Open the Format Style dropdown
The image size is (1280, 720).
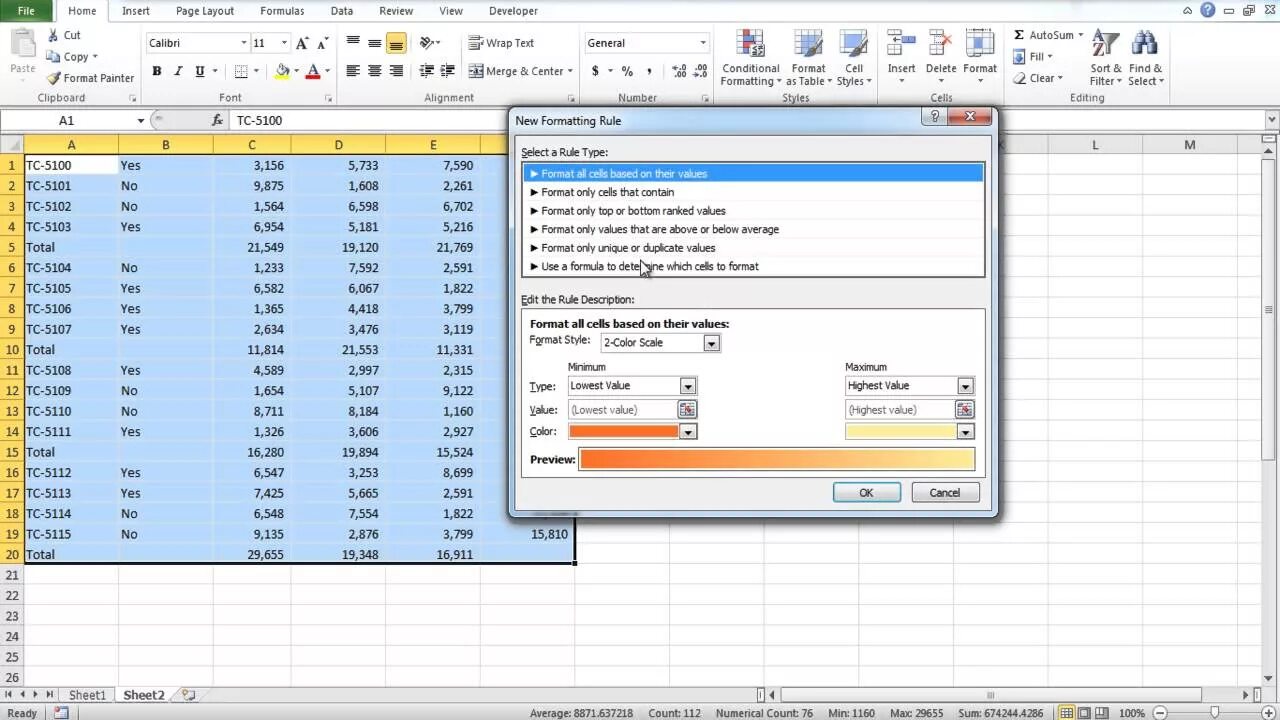[711, 343]
